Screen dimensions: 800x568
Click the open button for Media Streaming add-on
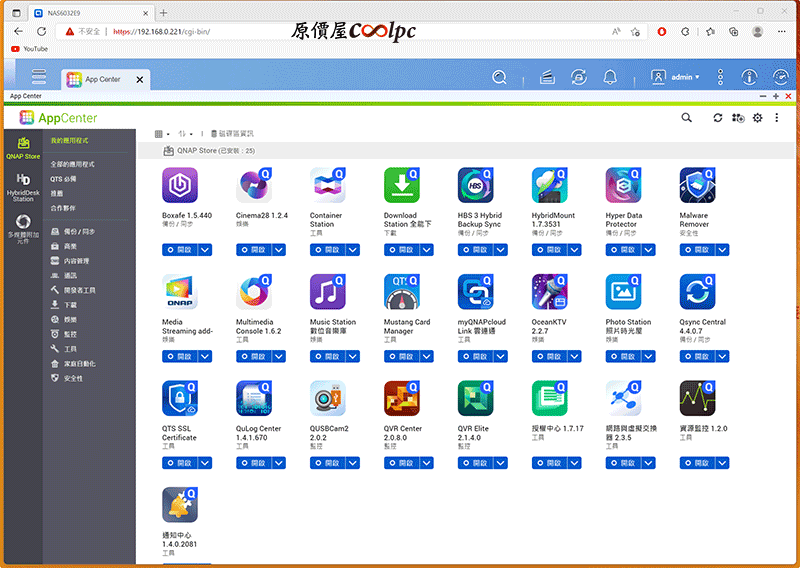[180, 357]
